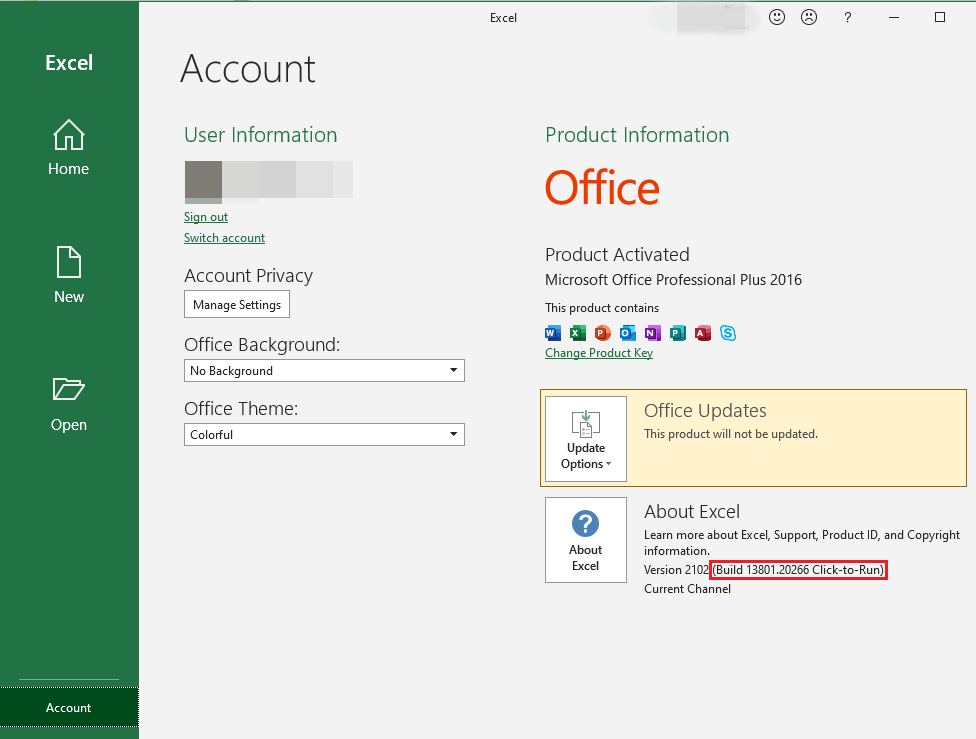The width and height of the screenshot is (976, 739).
Task: Click Microsoft Office Professional Plus 2016 text
Action: pyautogui.click(x=673, y=280)
